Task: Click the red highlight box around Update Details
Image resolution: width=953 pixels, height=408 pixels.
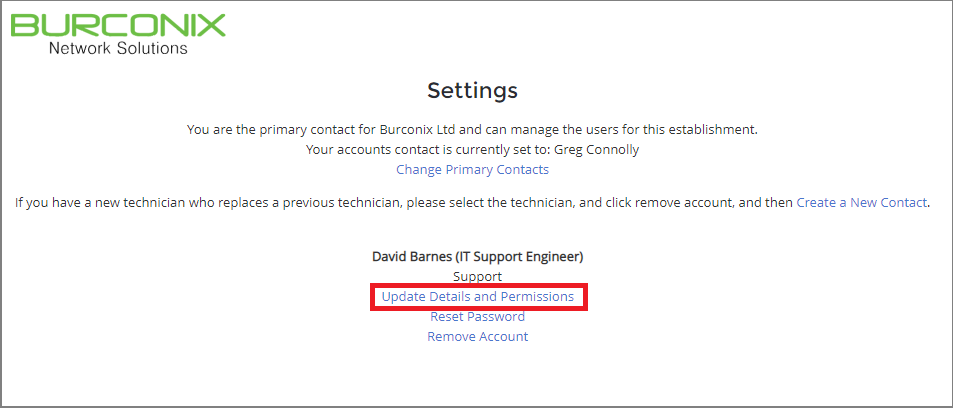Action: 479,297
